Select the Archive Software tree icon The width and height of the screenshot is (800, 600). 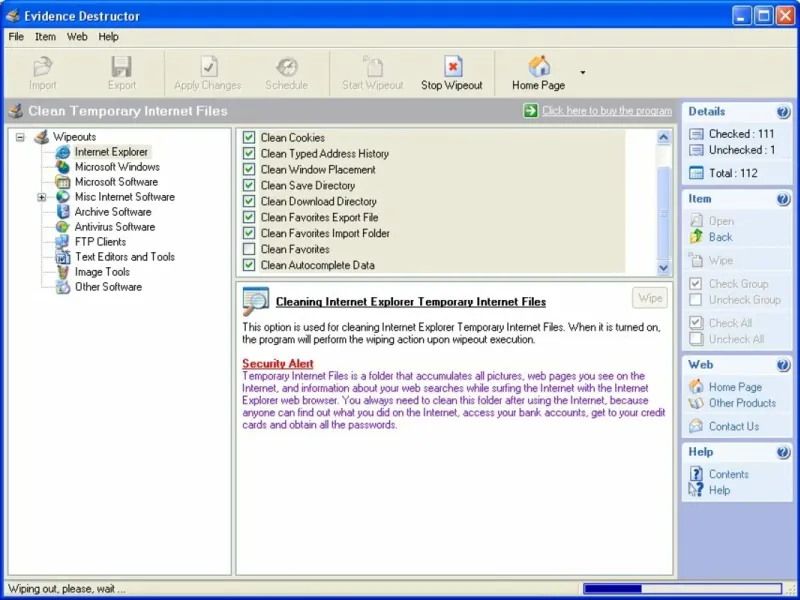pos(62,212)
